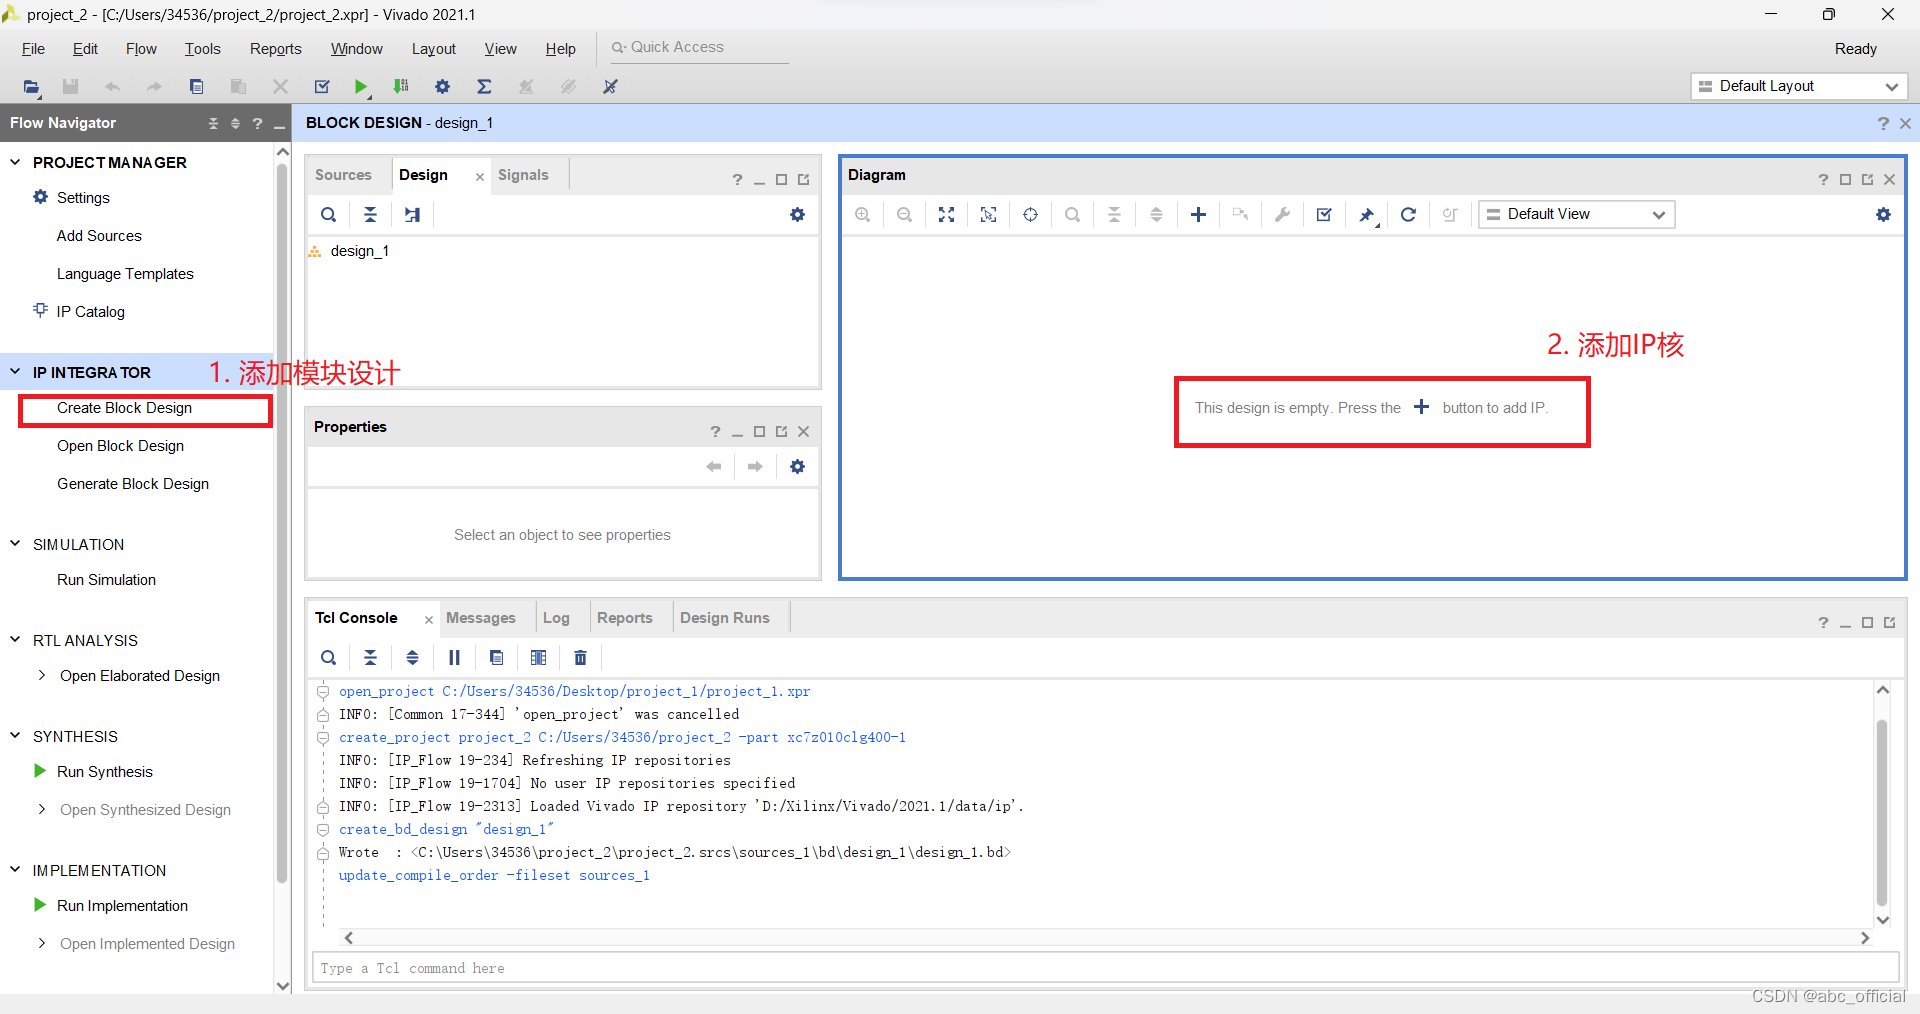Open the Reports menu
Image resolution: width=1920 pixels, height=1014 pixels.
(x=275, y=49)
